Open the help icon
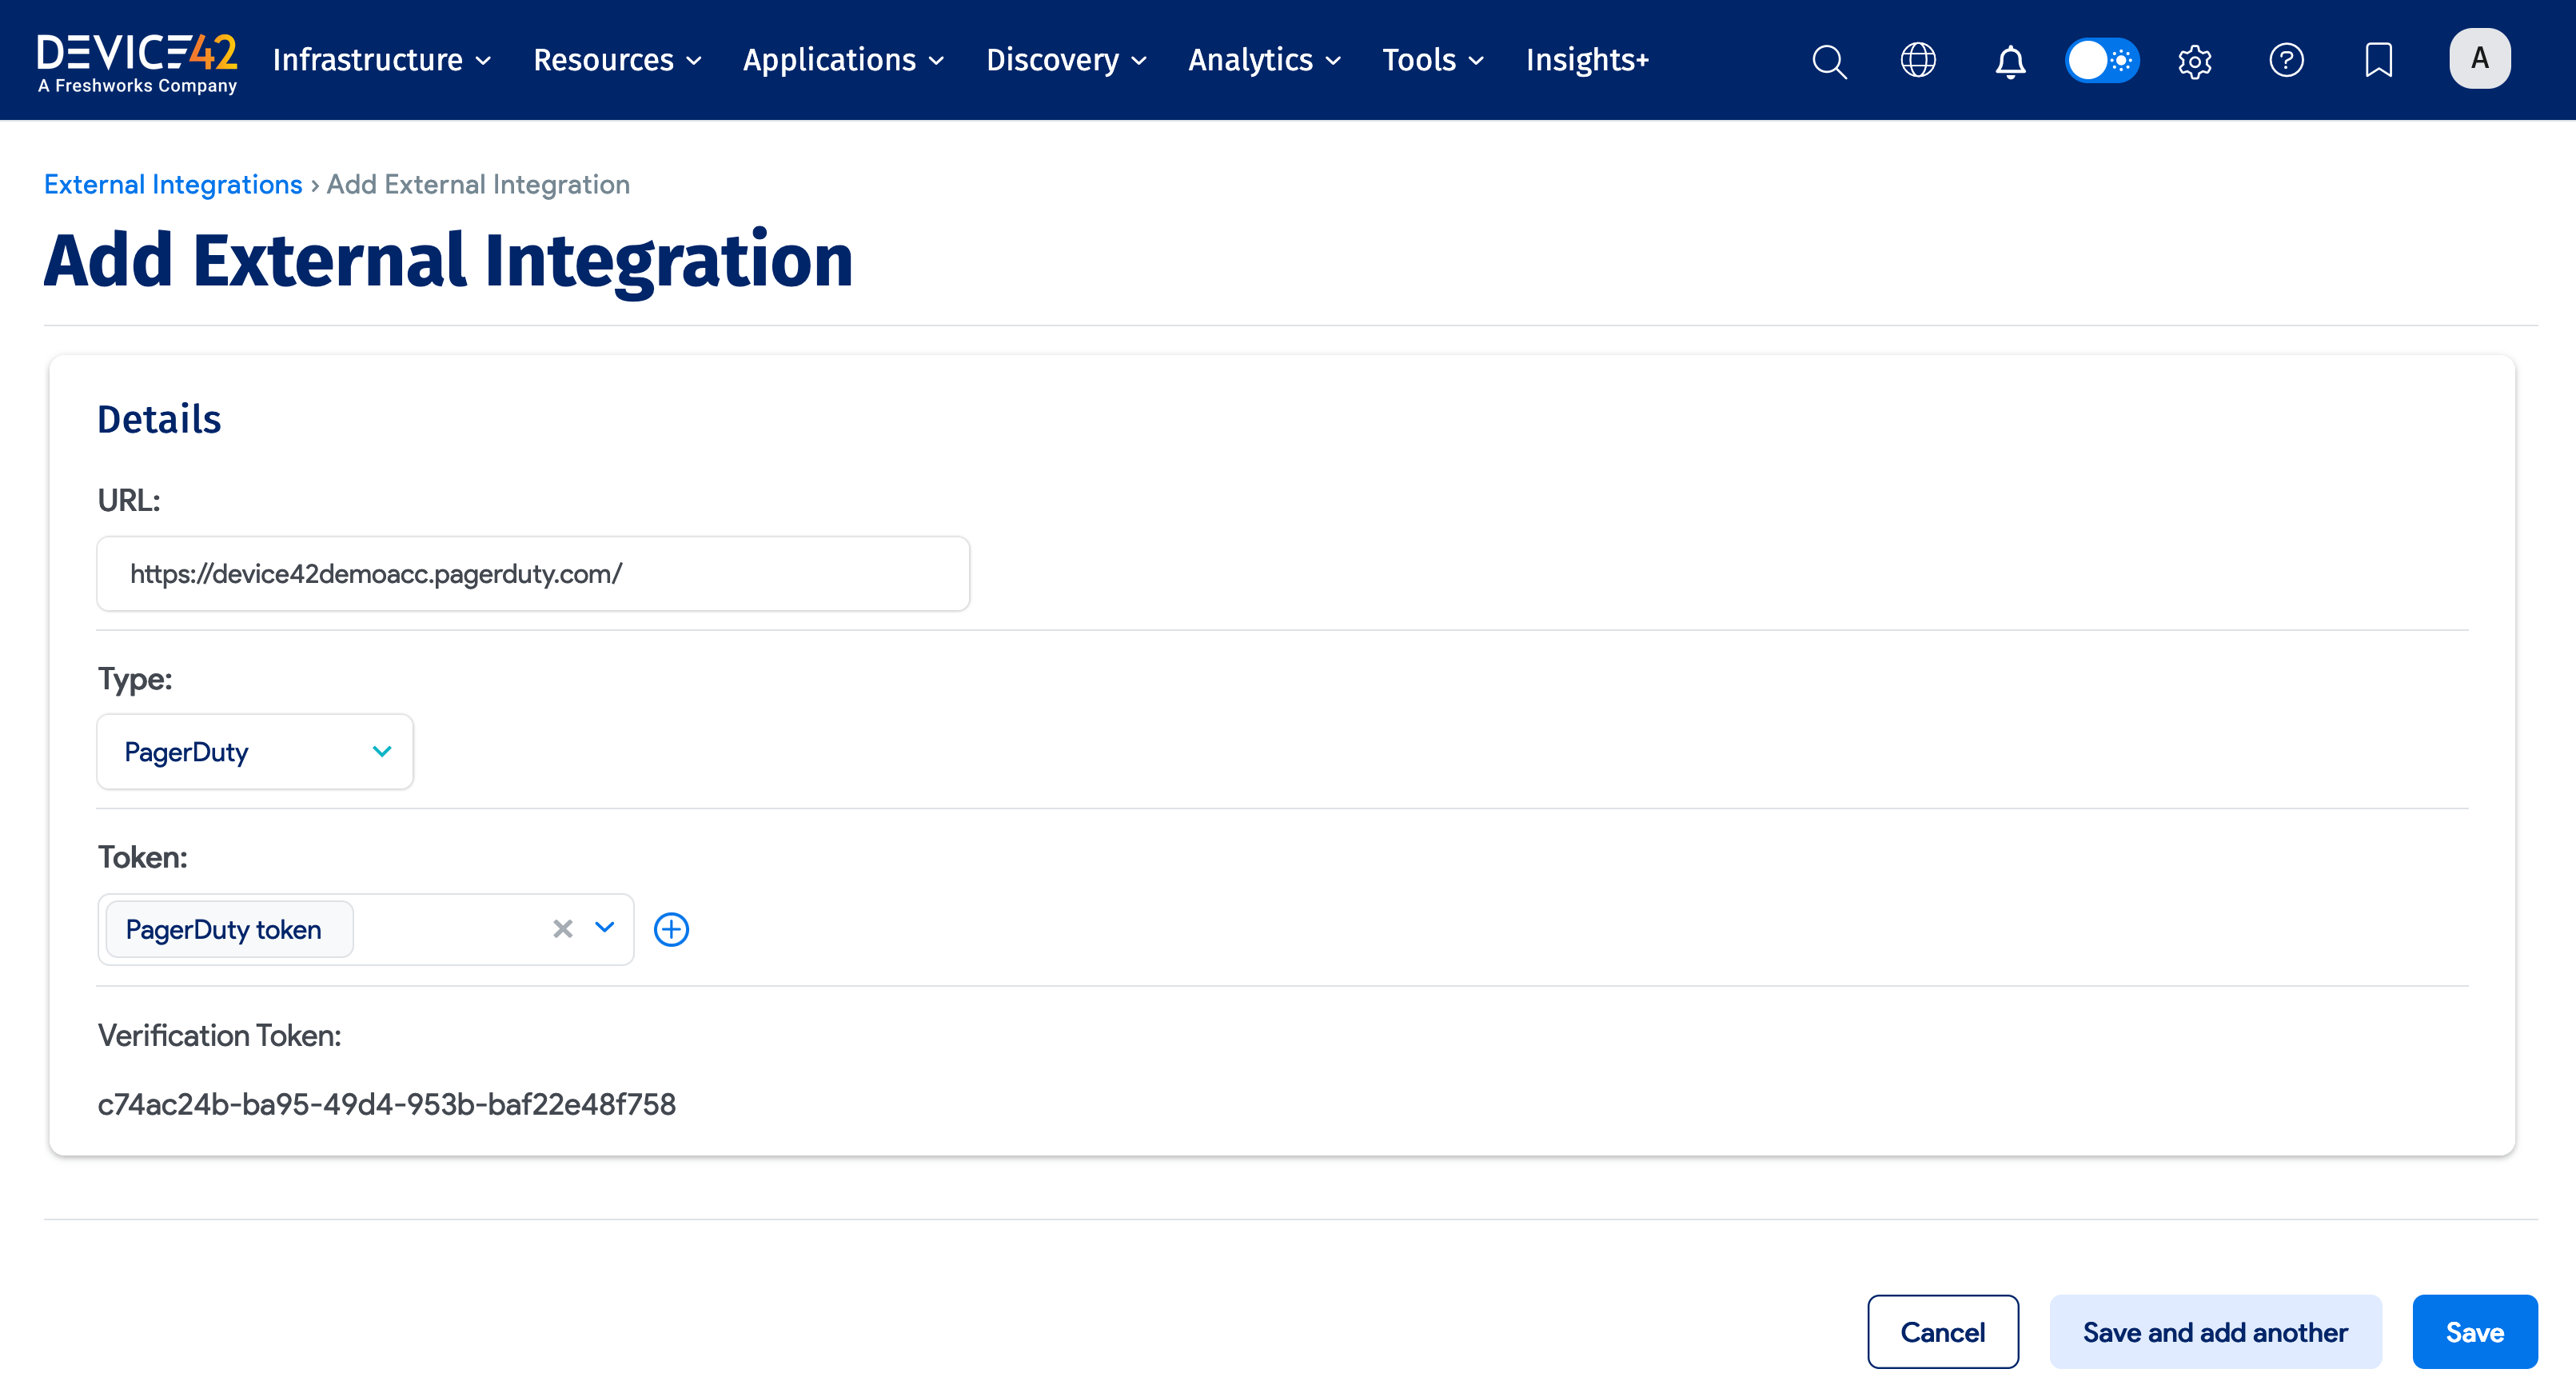The image size is (2576, 1385). click(x=2287, y=61)
